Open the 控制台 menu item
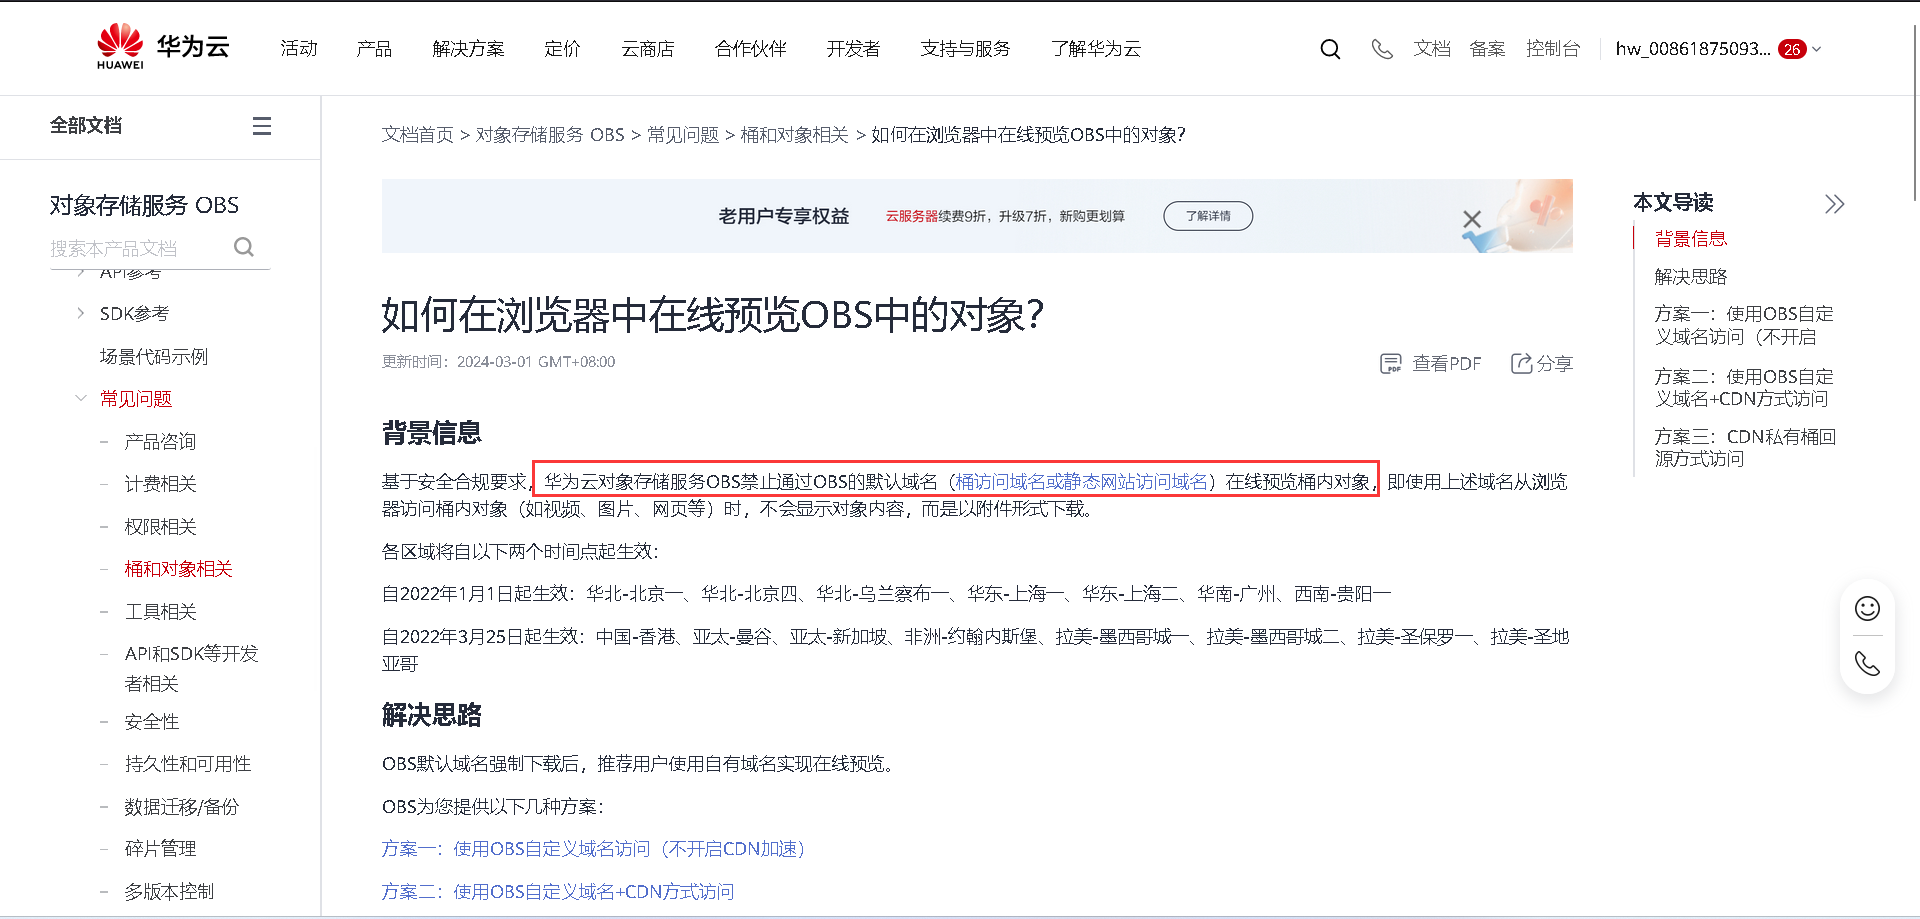This screenshot has width=1920, height=919. 1553,48
